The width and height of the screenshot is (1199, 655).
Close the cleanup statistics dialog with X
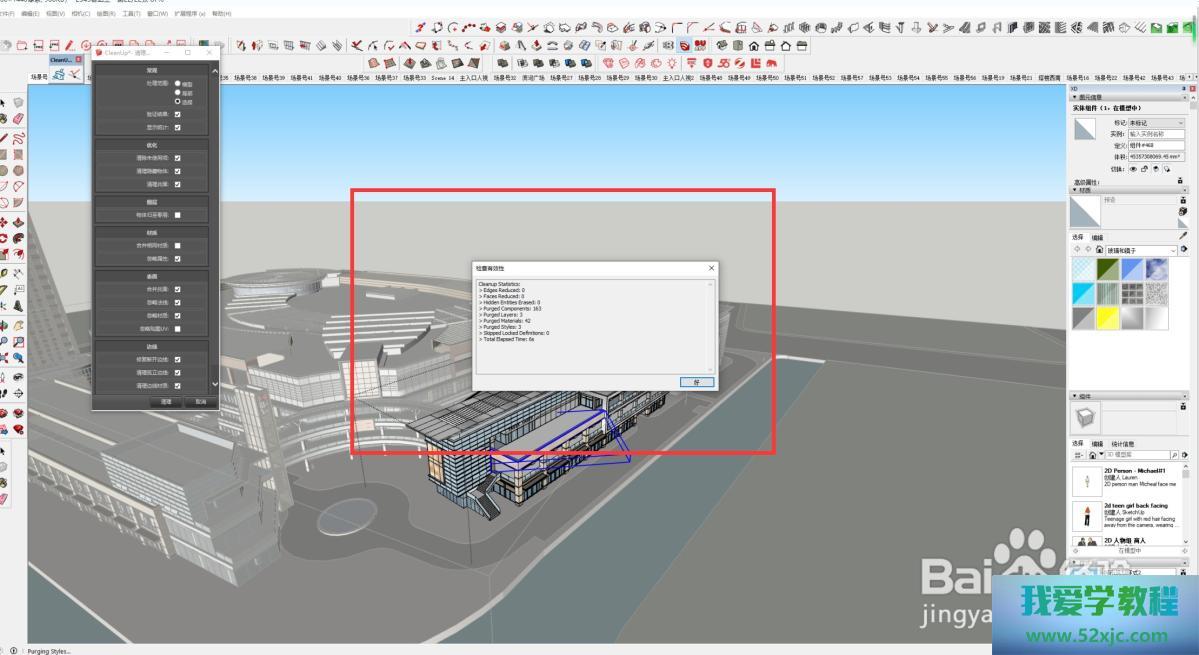click(x=711, y=268)
